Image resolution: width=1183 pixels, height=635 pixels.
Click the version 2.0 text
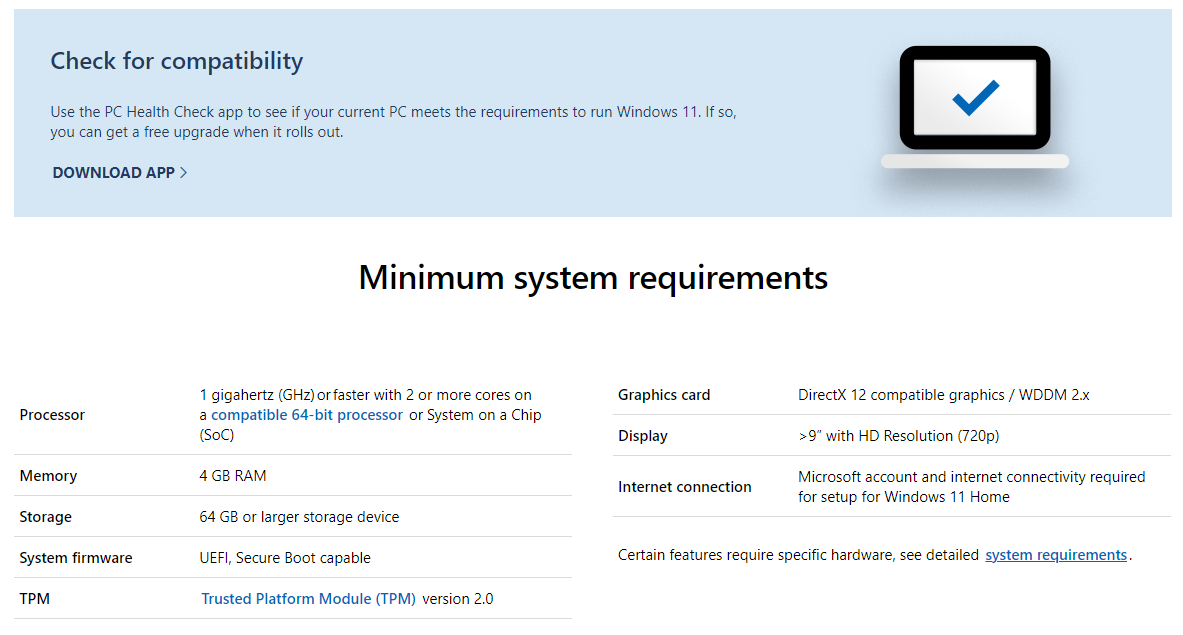(457, 599)
